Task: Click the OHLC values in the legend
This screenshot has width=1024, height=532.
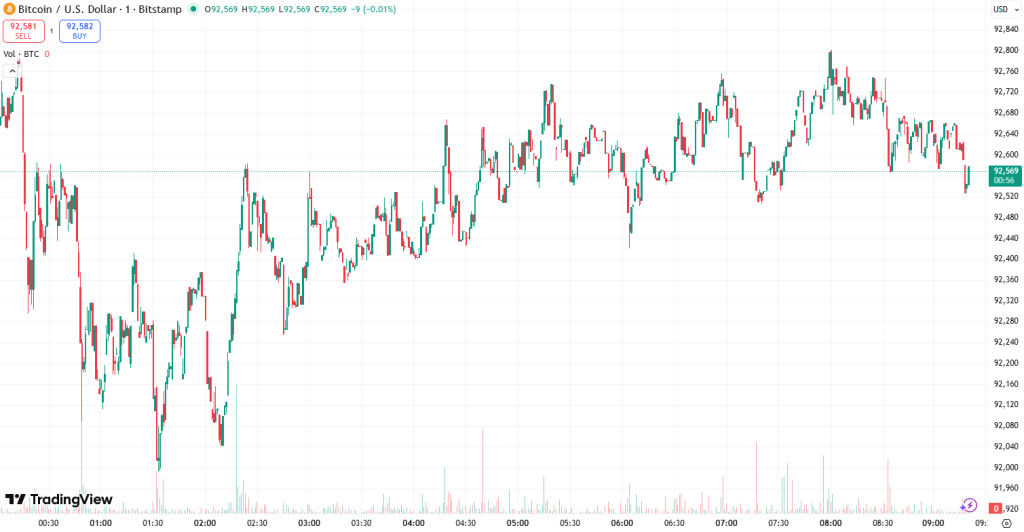Action: tap(300, 9)
